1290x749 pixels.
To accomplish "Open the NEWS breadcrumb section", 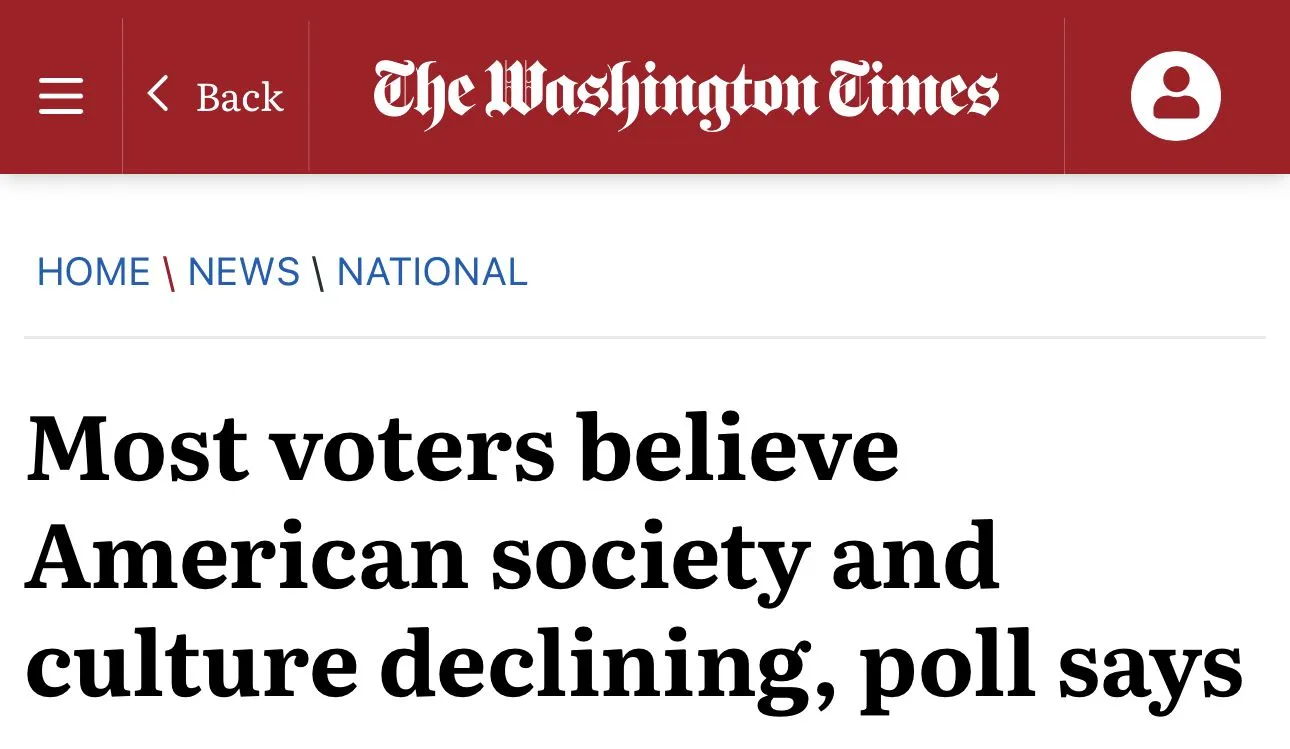I will click(244, 272).
